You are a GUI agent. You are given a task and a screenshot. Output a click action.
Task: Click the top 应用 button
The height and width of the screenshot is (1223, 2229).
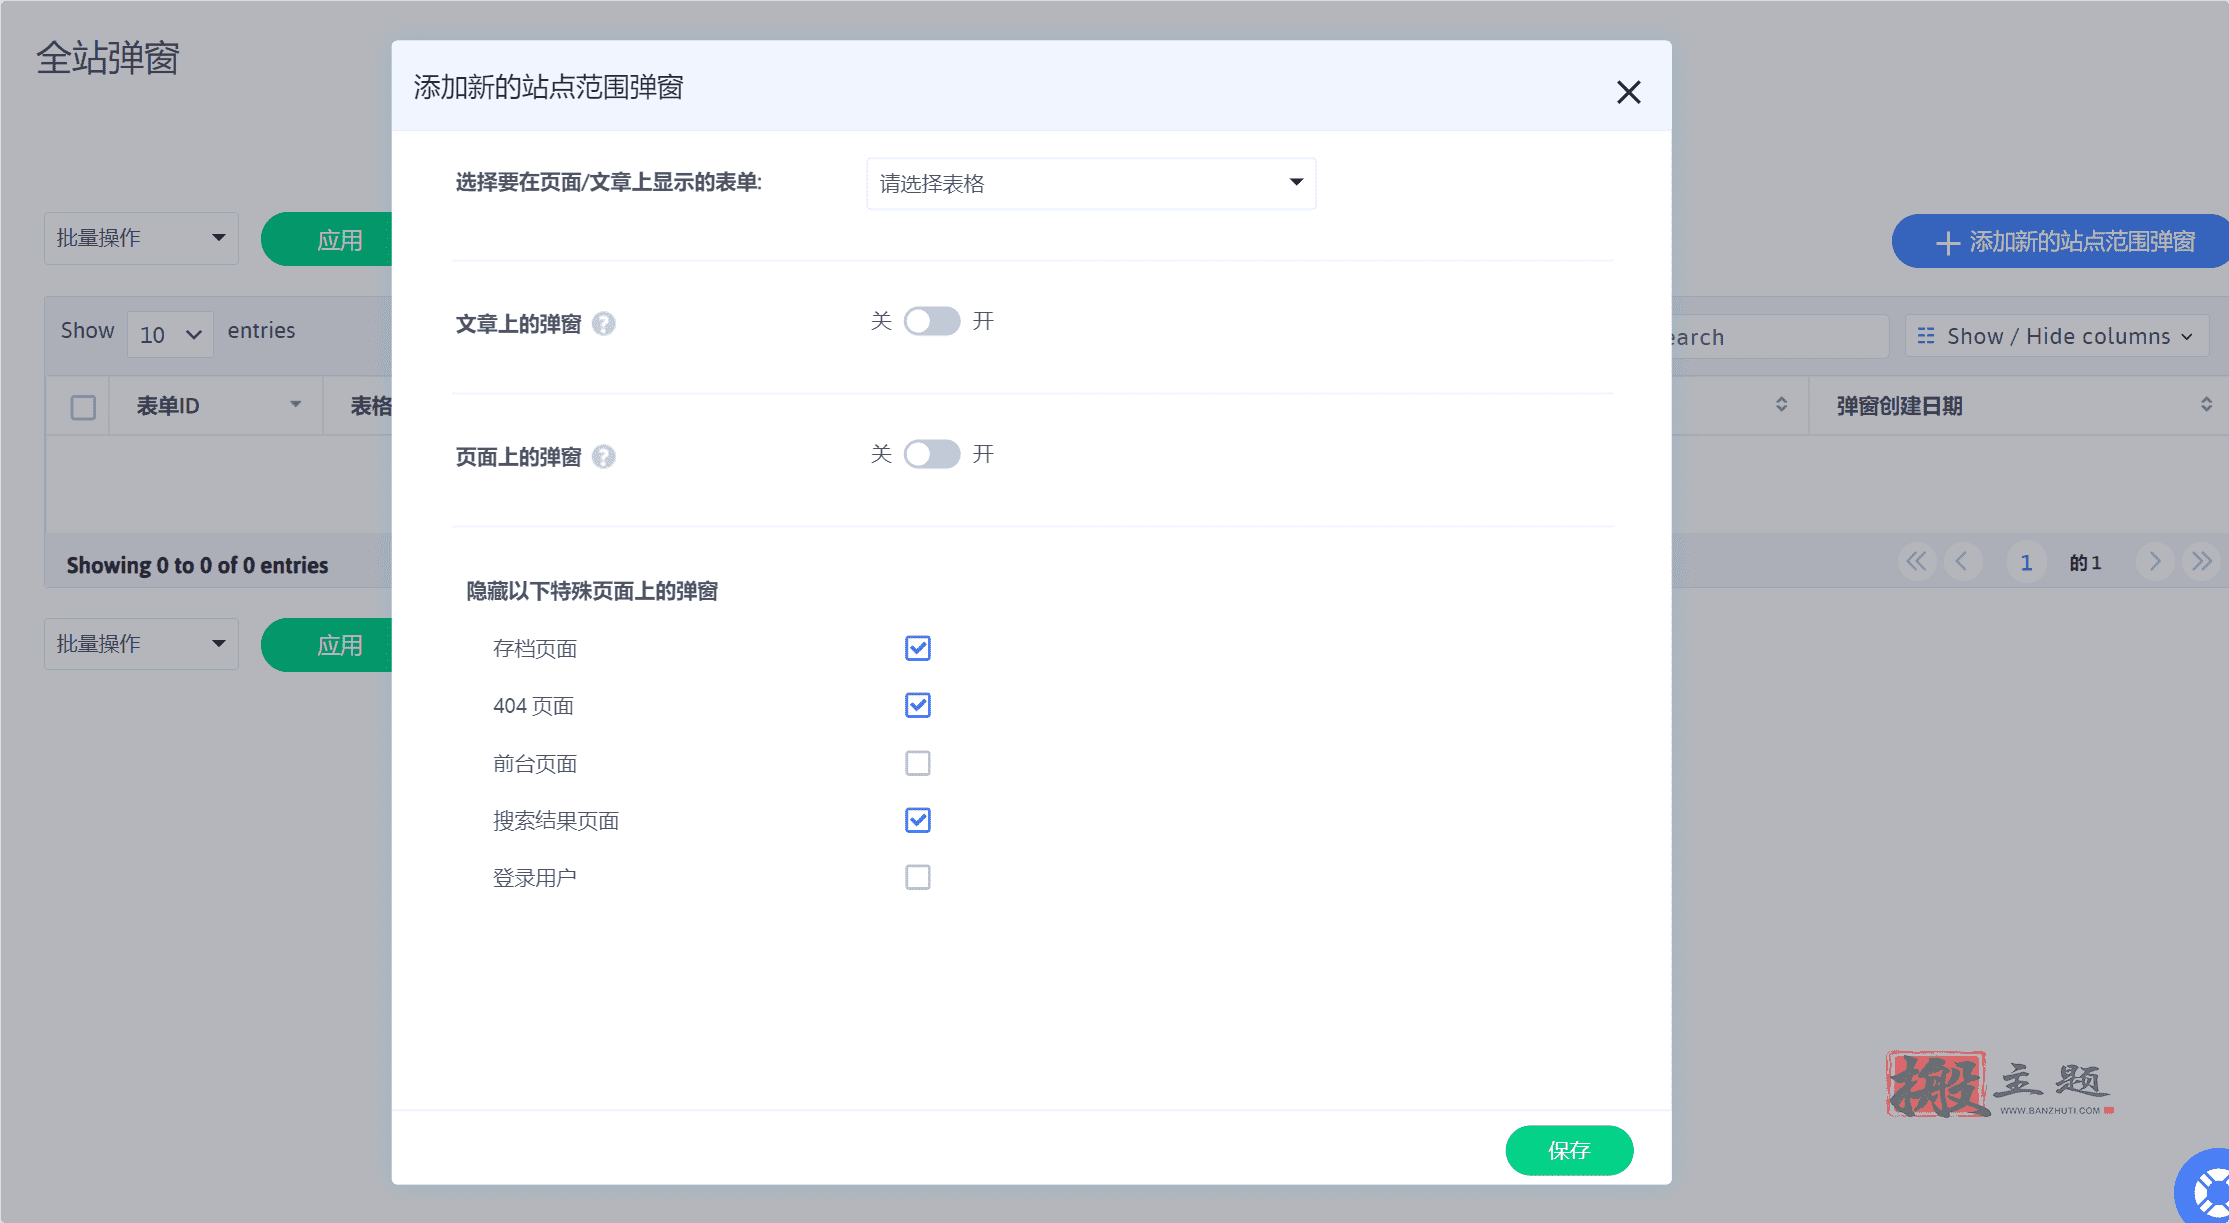327,240
